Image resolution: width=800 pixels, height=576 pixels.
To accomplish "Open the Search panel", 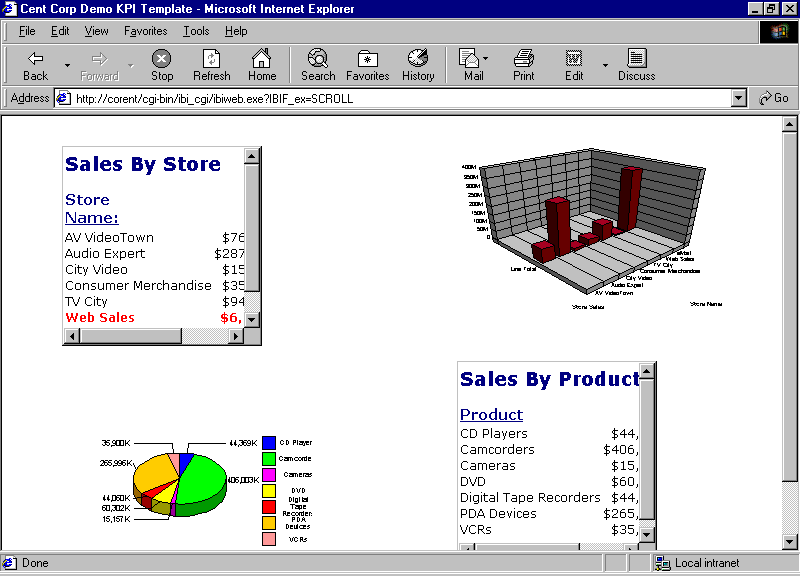I will pos(317,63).
